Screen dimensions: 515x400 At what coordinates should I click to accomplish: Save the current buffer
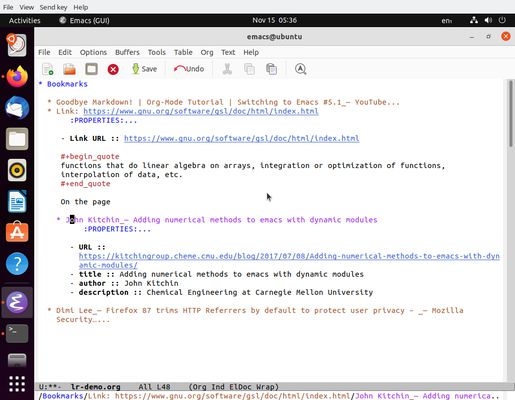coord(145,69)
